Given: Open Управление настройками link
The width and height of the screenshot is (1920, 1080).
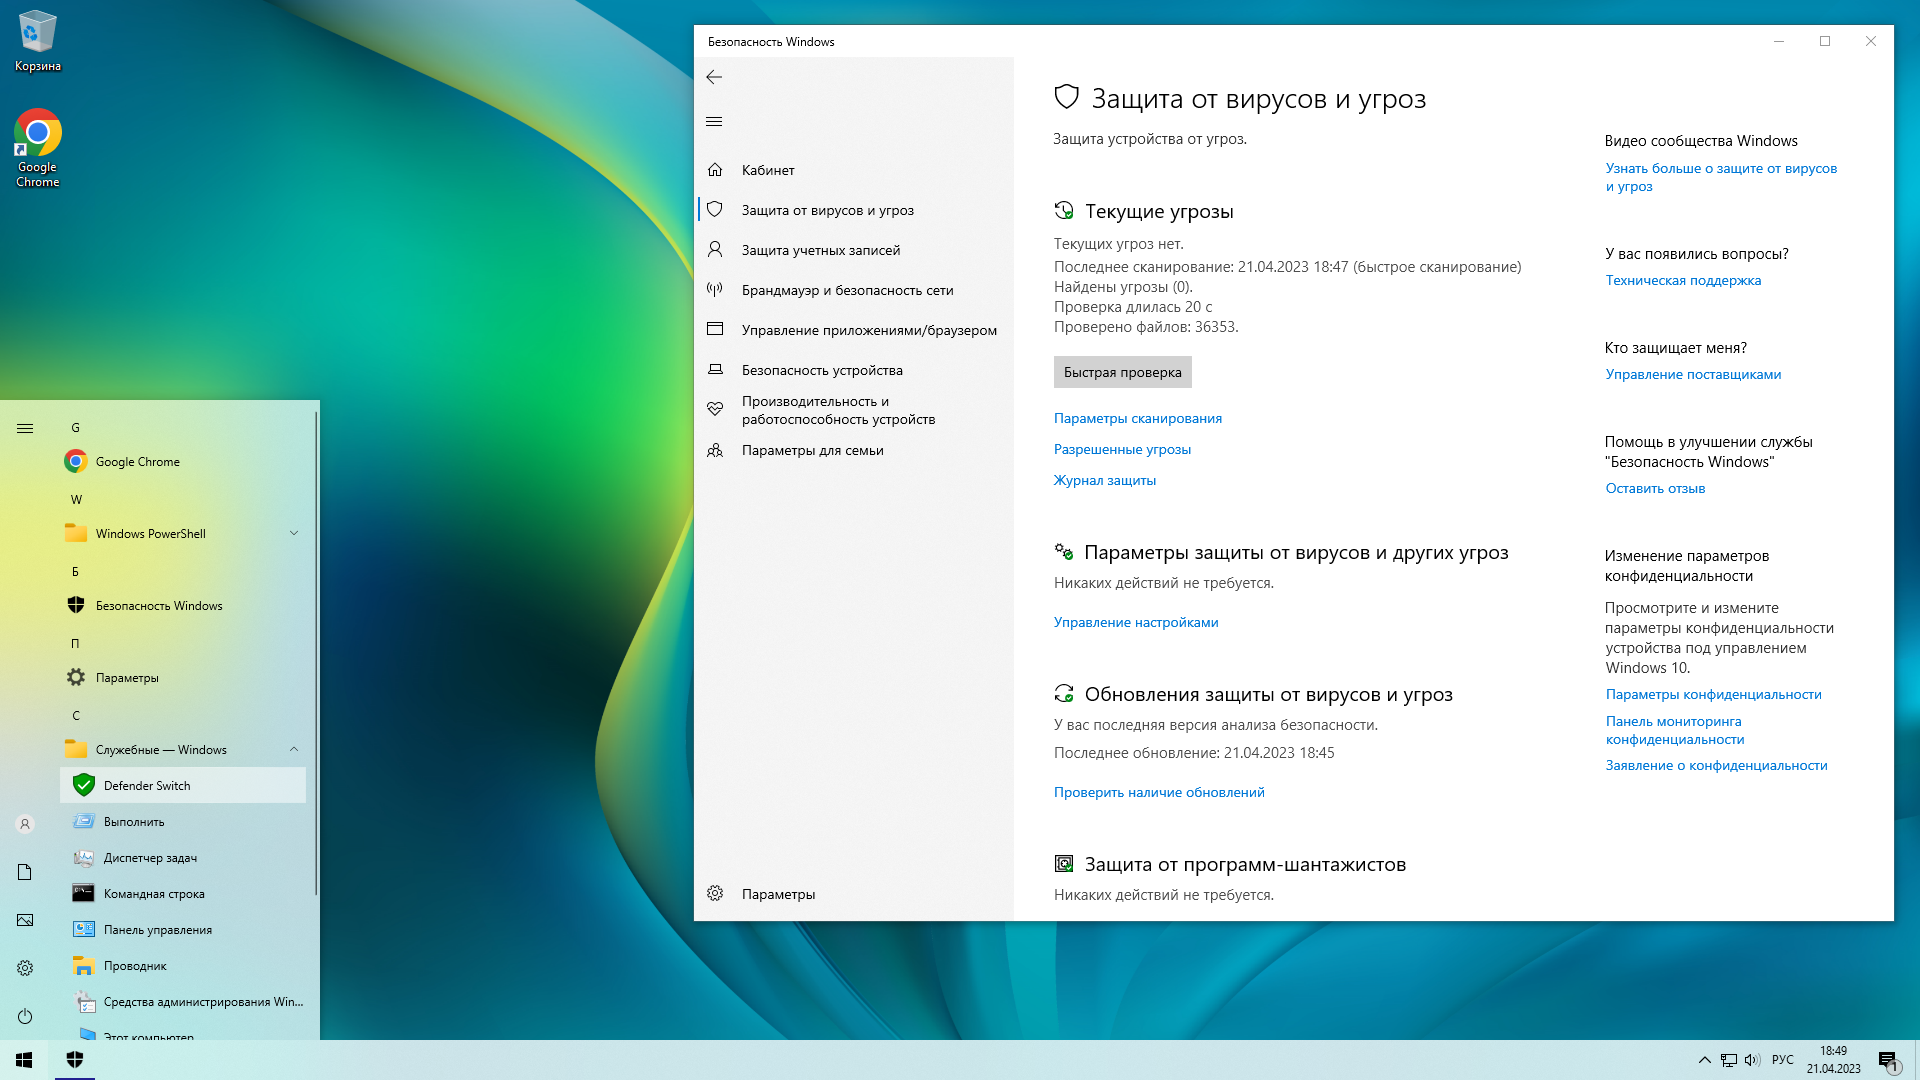Looking at the screenshot, I should (x=1136, y=622).
